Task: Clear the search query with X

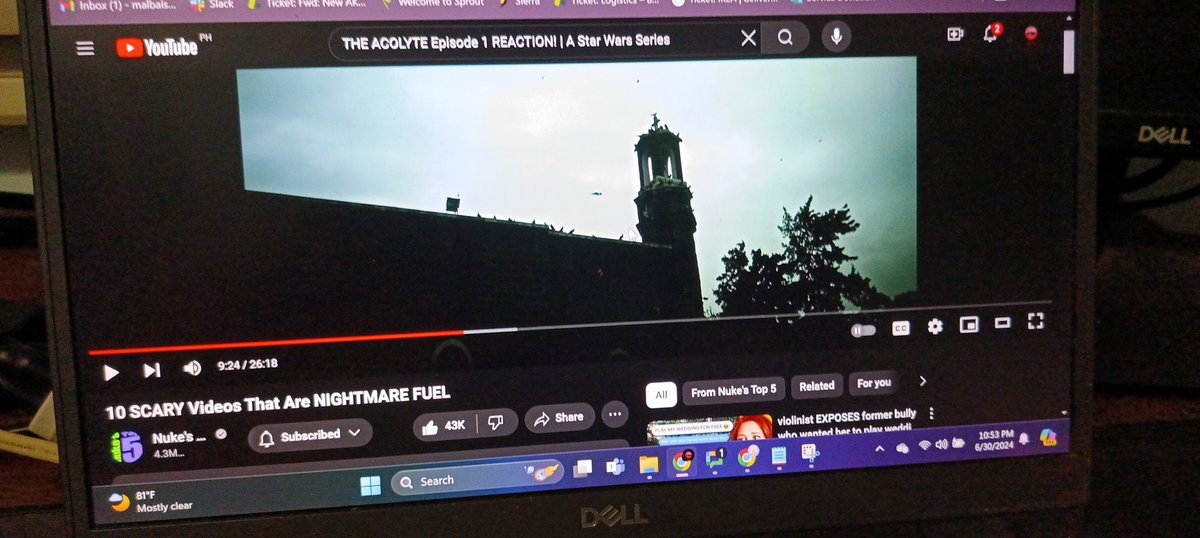Action: [748, 38]
